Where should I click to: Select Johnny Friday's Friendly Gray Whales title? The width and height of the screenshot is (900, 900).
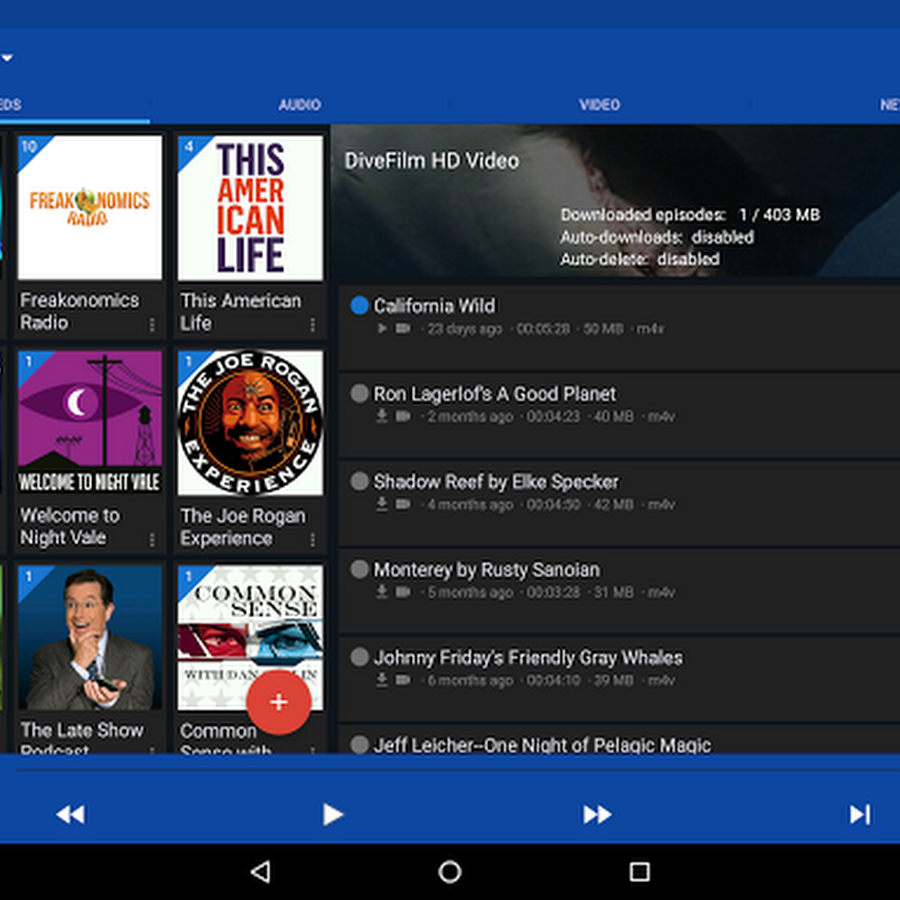click(528, 657)
